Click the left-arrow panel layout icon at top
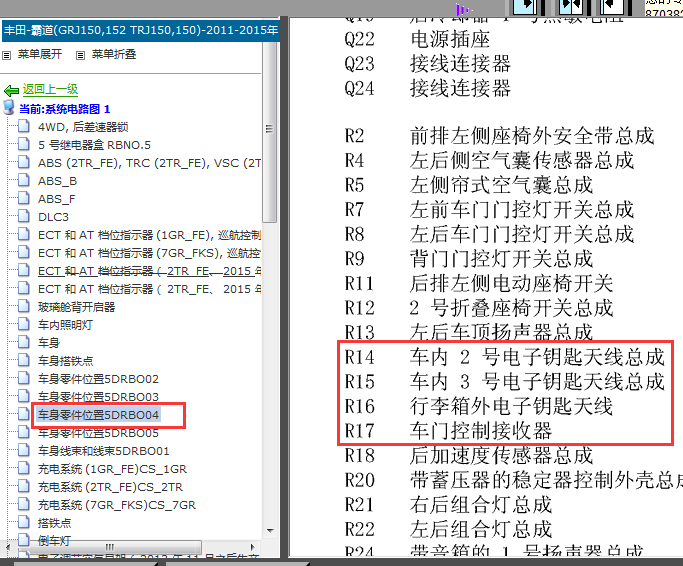Image resolution: width=683 pixels, height=566 pixels. click(613, 6)
